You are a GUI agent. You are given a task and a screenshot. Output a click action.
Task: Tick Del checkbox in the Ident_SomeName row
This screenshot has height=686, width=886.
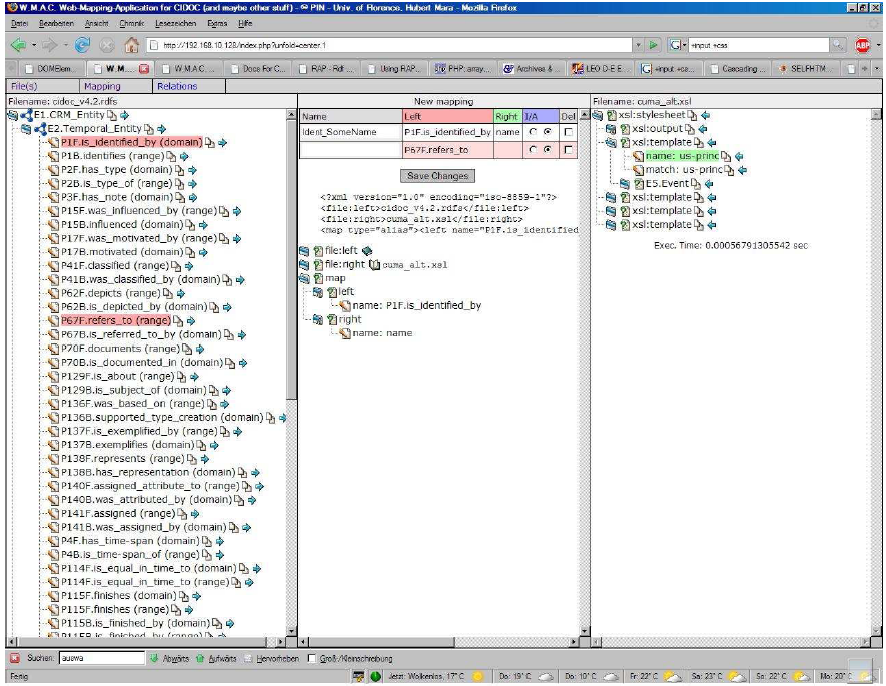568,132
